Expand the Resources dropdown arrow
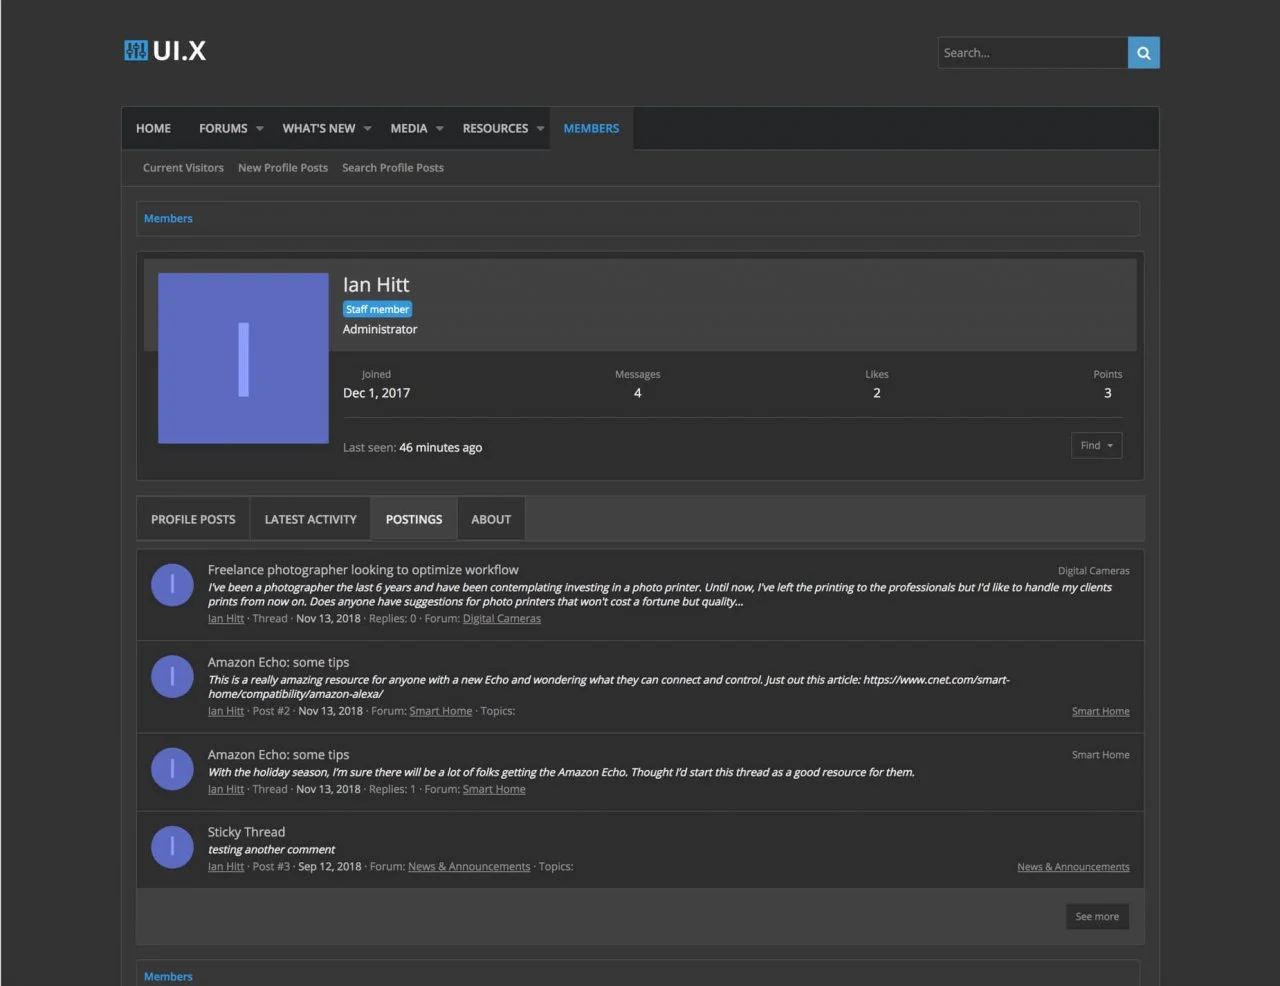Screen dimensions: 1280x986 pyautogui.click(x=541, y=129)
